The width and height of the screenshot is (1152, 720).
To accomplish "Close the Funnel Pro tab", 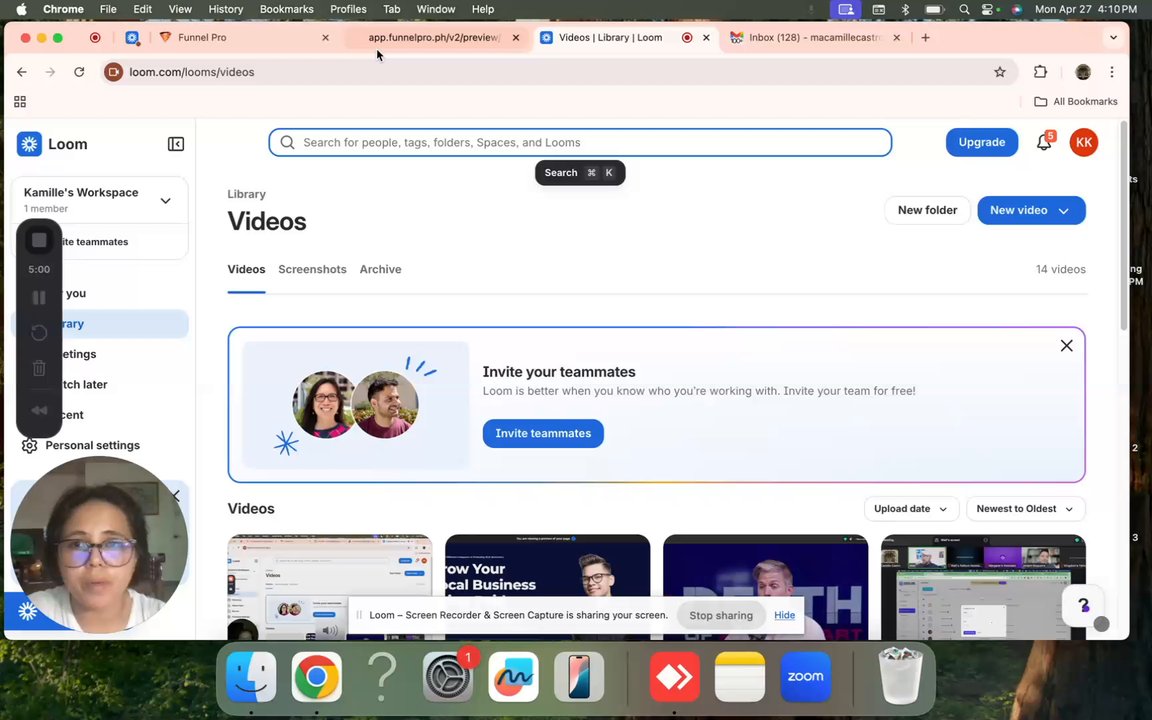I will (x=325, y=37).
